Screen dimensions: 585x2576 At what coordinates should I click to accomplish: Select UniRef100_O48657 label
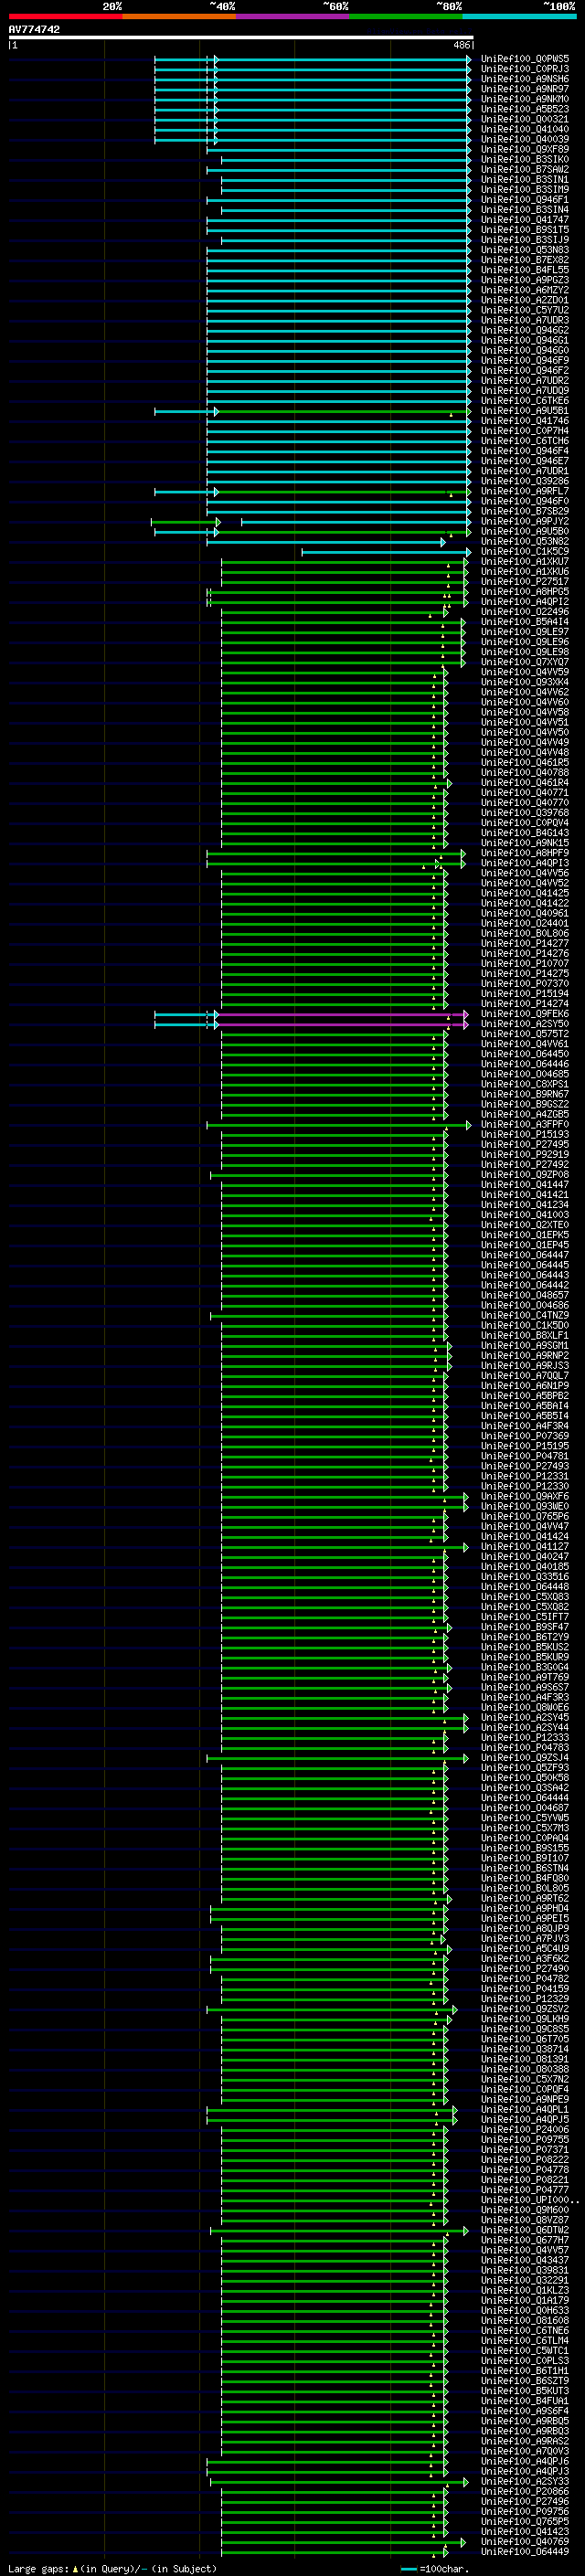(525, 1295)
